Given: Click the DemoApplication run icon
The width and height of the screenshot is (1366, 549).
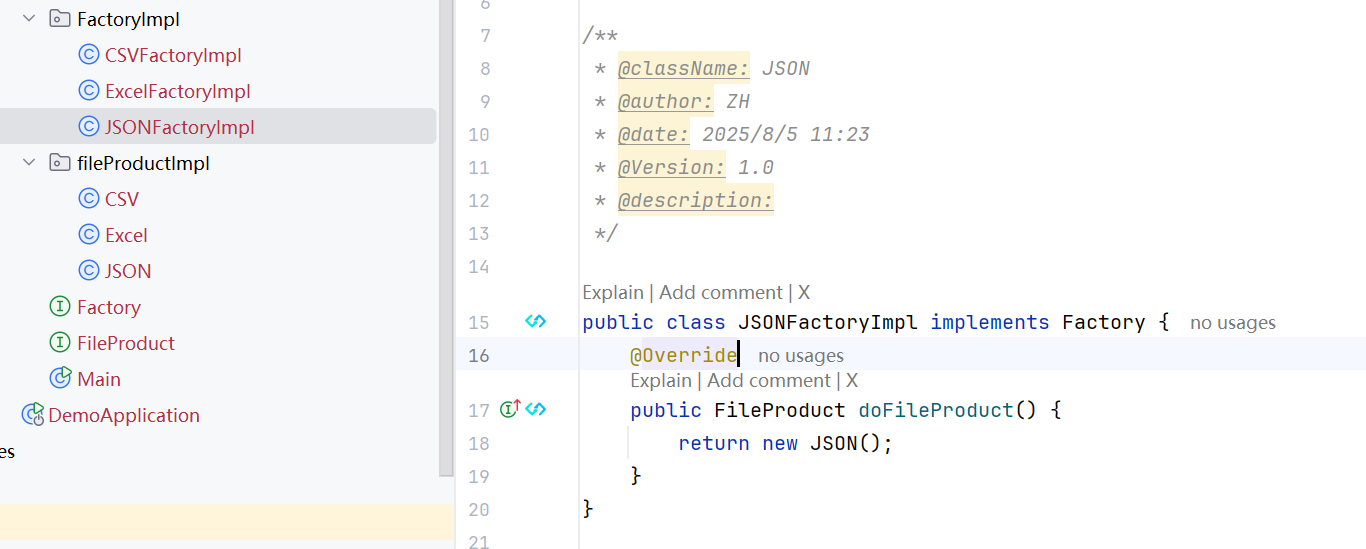Looking at the screenshot, I should pyautogui.click(x=33, y=415).
